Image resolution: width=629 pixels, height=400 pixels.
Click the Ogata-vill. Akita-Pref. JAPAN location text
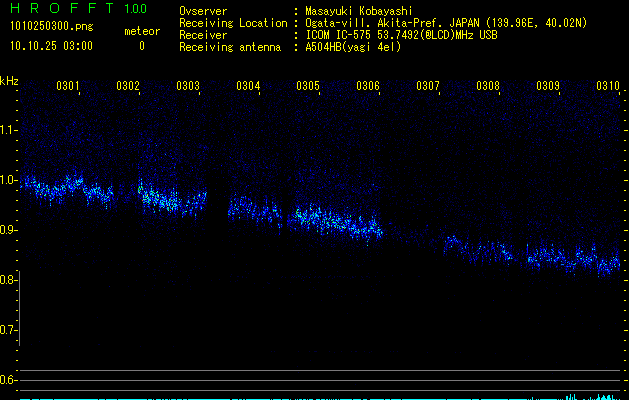(x=446, y=23)
